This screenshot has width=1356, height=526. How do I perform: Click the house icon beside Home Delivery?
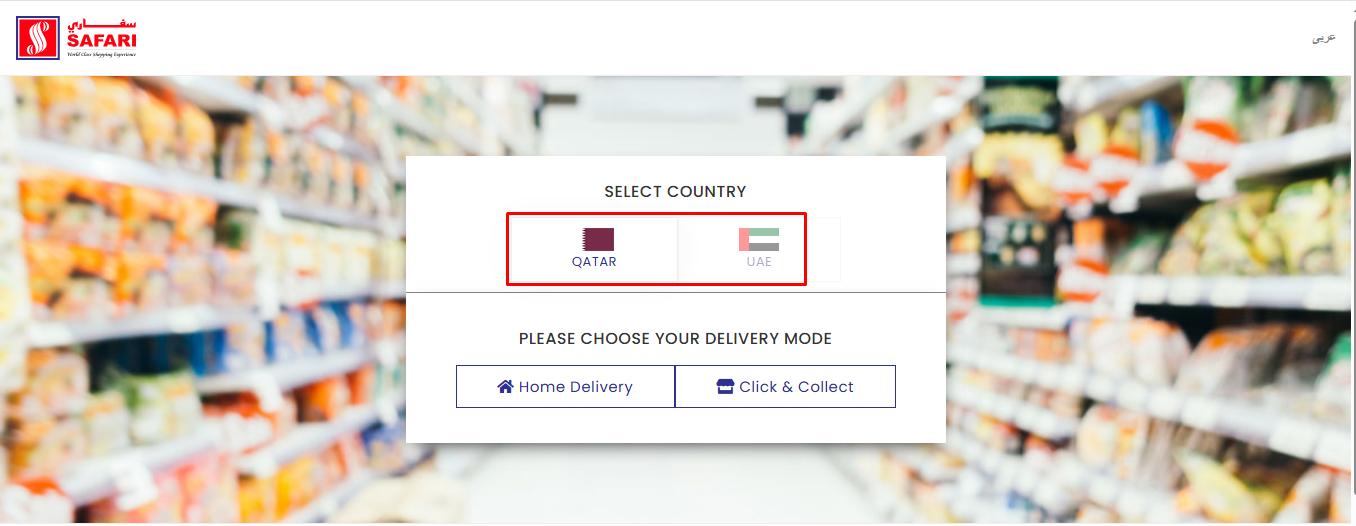(x=505, y=386)
